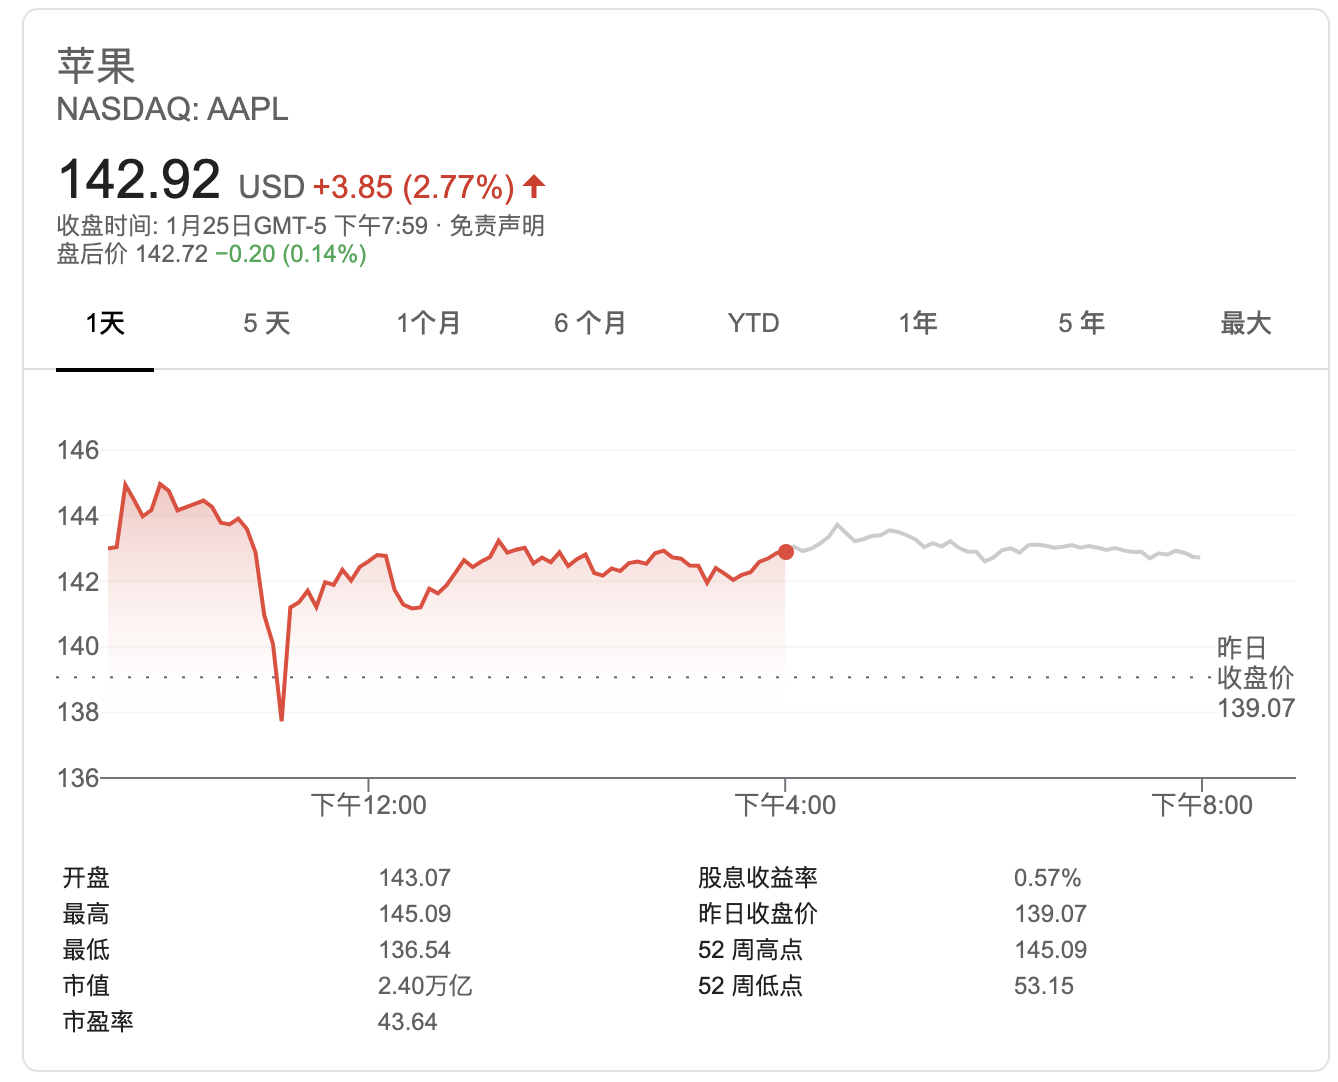
Task: Switch to the 5 天 tab
Action: click(267, 323)
